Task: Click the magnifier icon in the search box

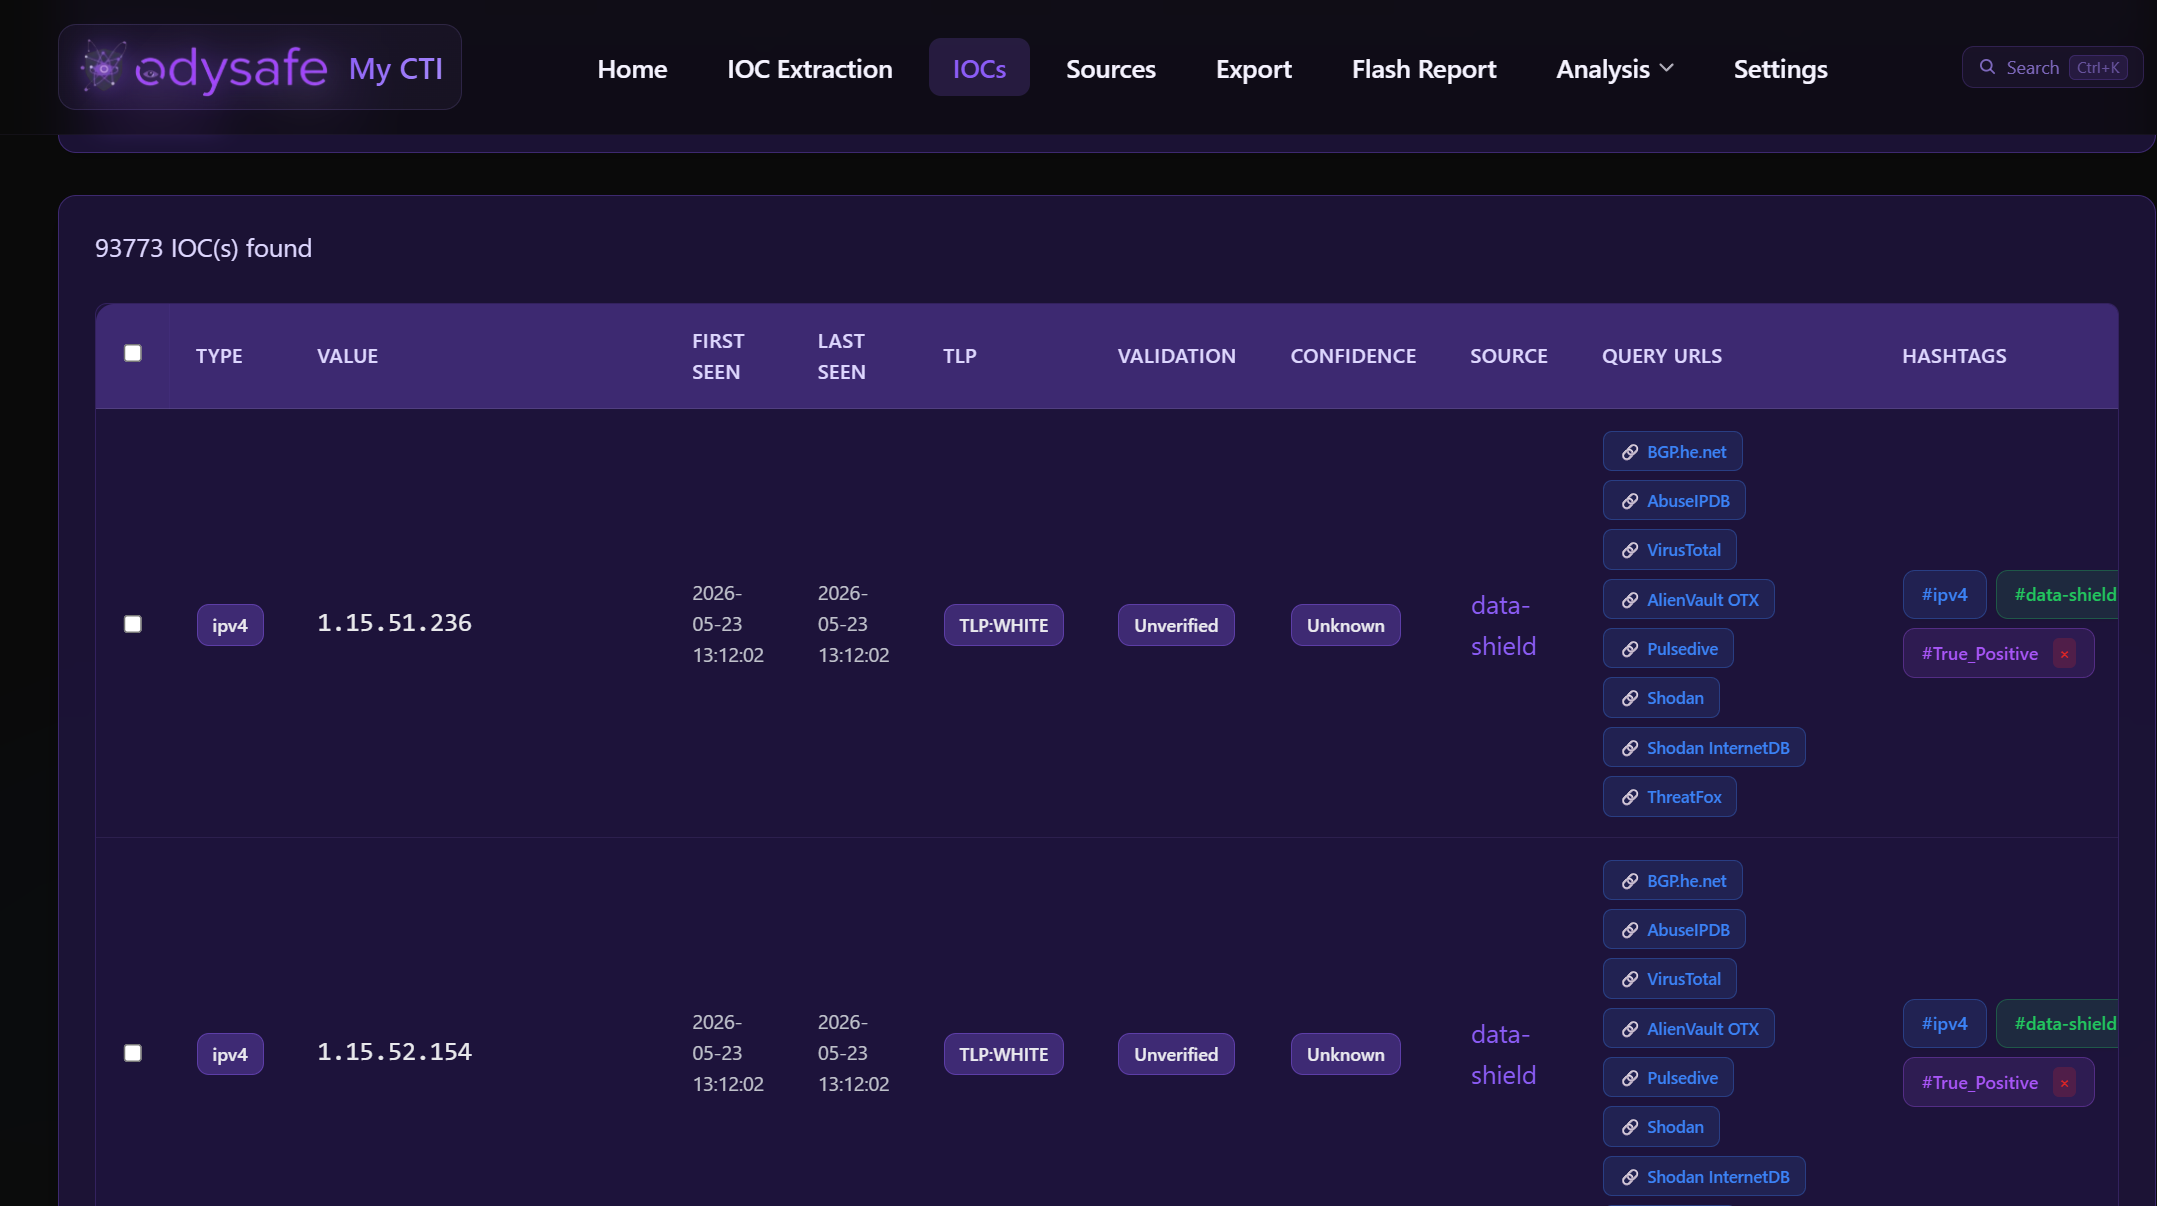Action: 1988,67
